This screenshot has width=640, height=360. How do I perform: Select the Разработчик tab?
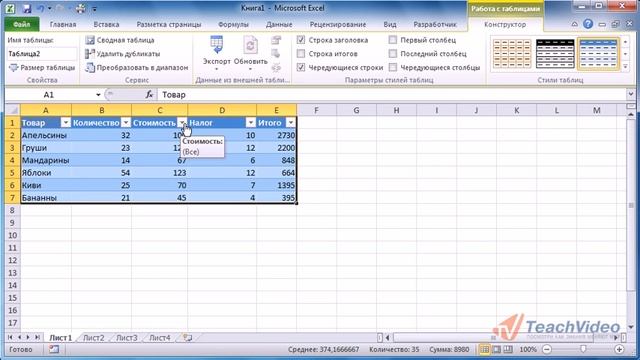coord(435,24)
